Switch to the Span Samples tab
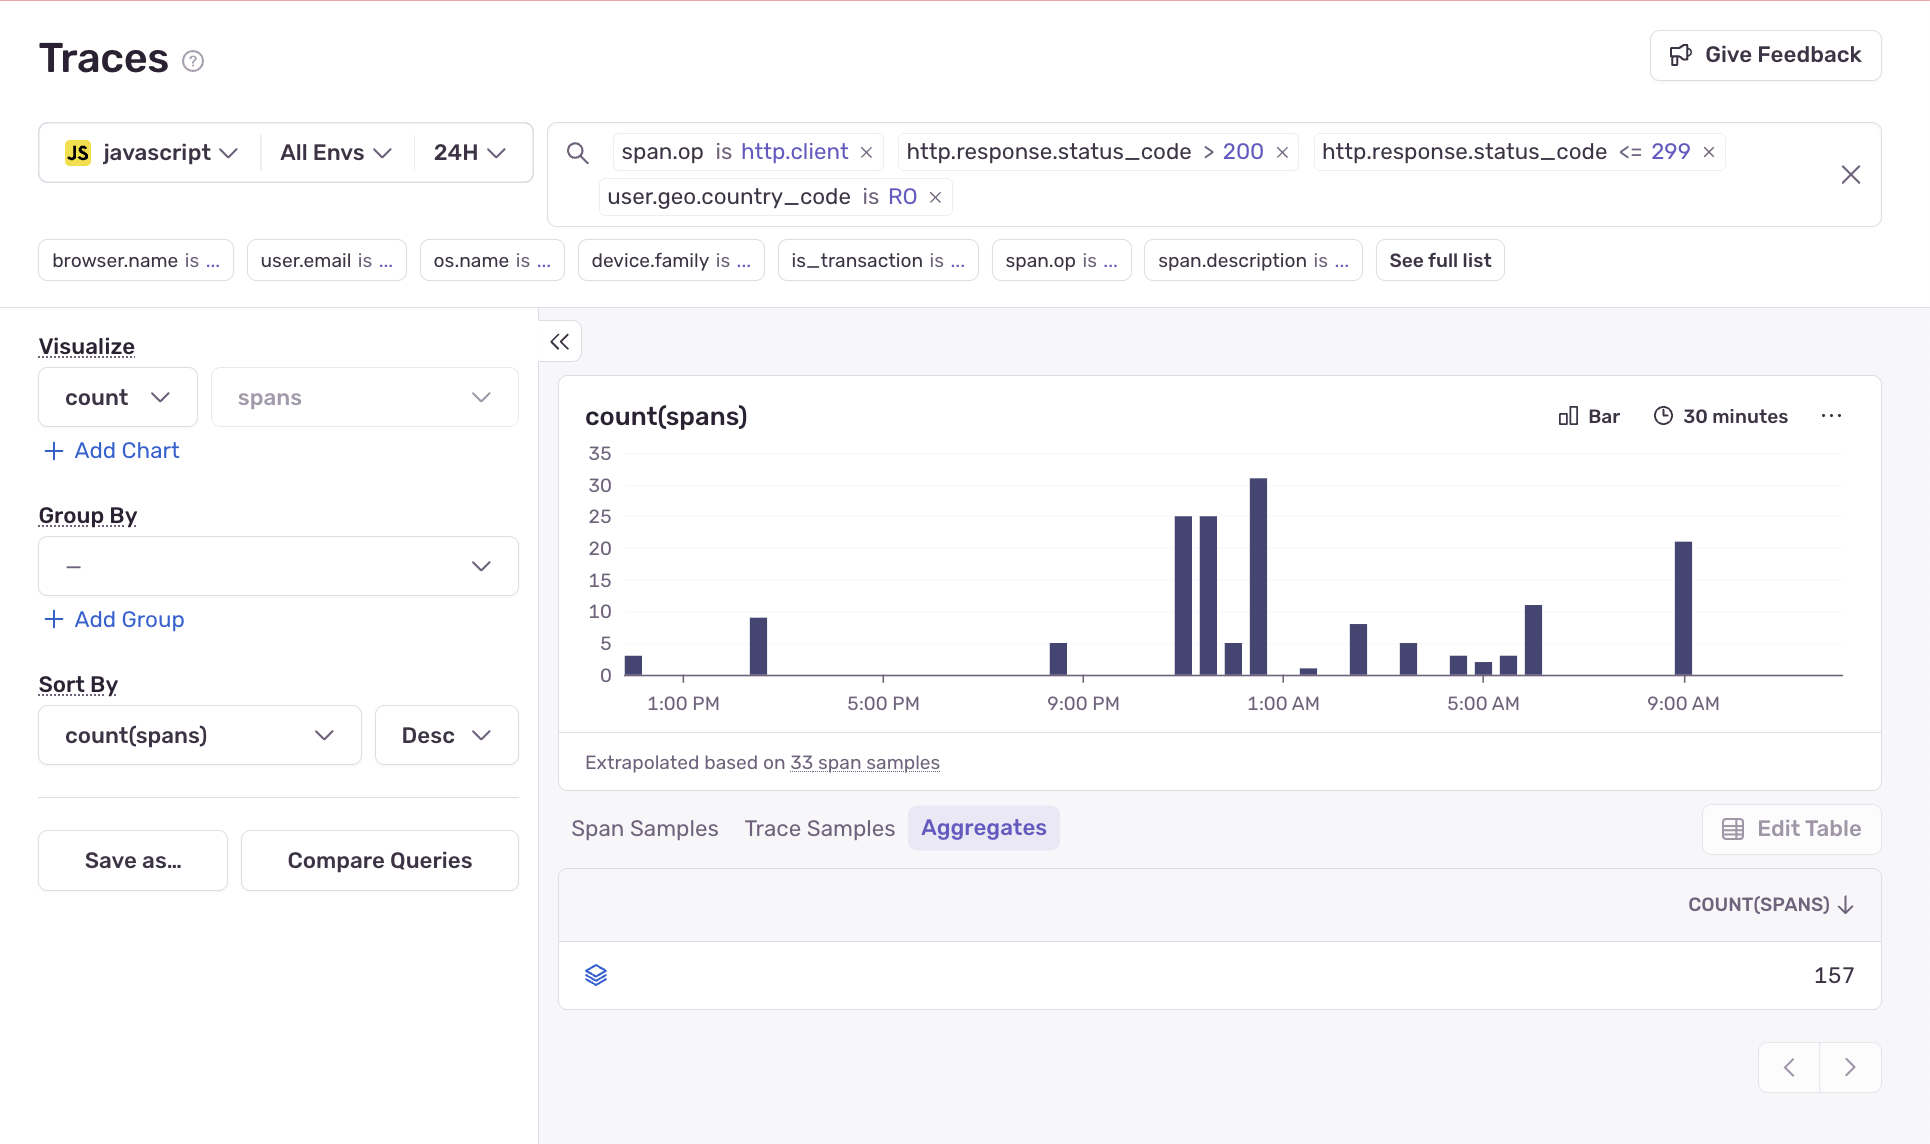The width and height of the screenshot is (1930, 1144). pos(644,828)
